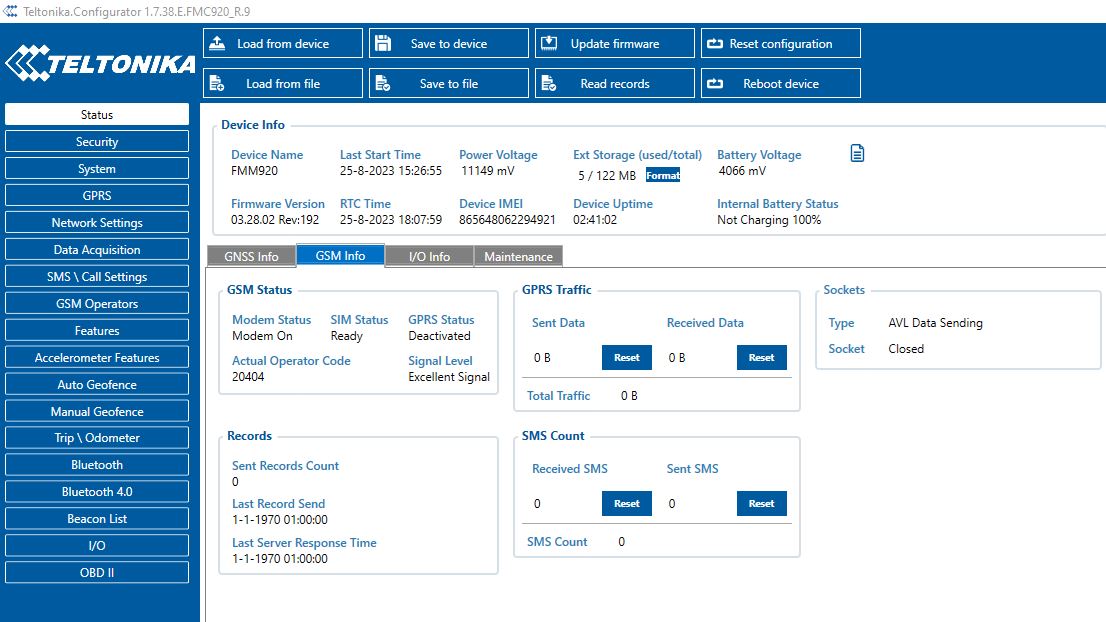The height and width of the screenshot is (622, 1106).
Task: Open Data Acquisition settings
Action: coord(97,249)
